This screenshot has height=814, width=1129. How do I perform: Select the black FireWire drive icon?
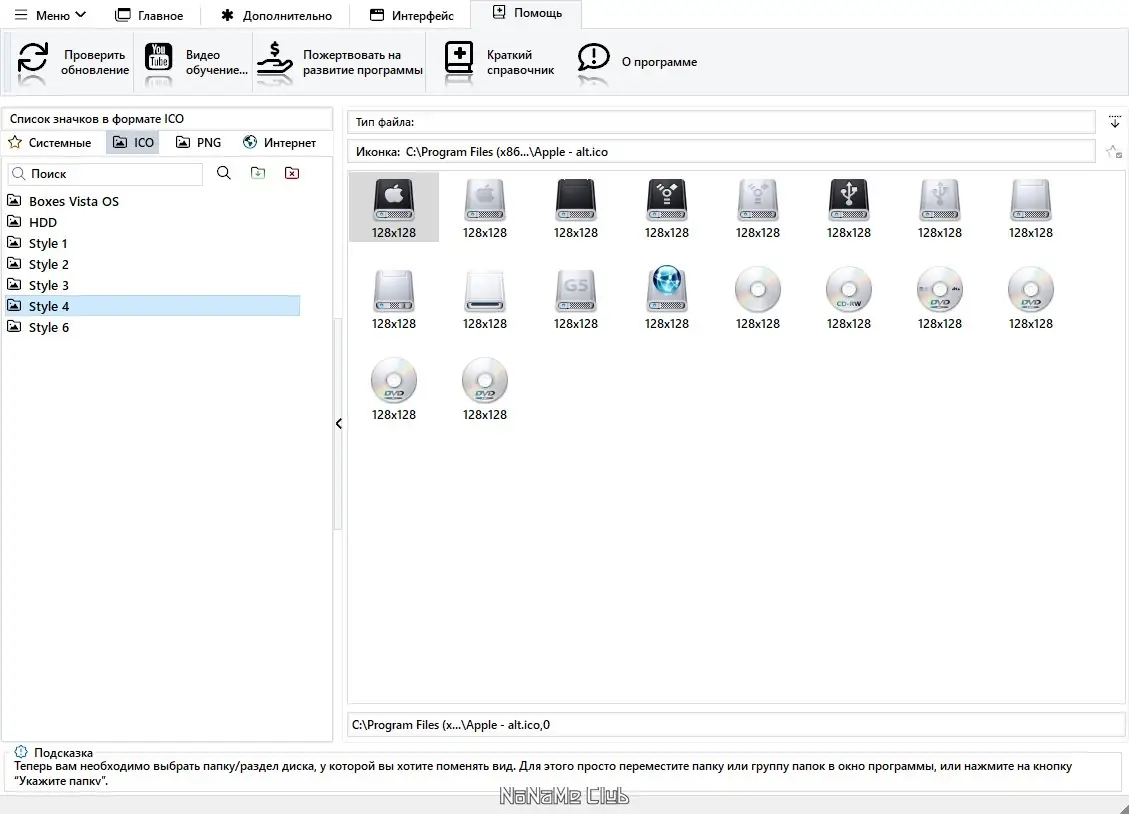667,208
